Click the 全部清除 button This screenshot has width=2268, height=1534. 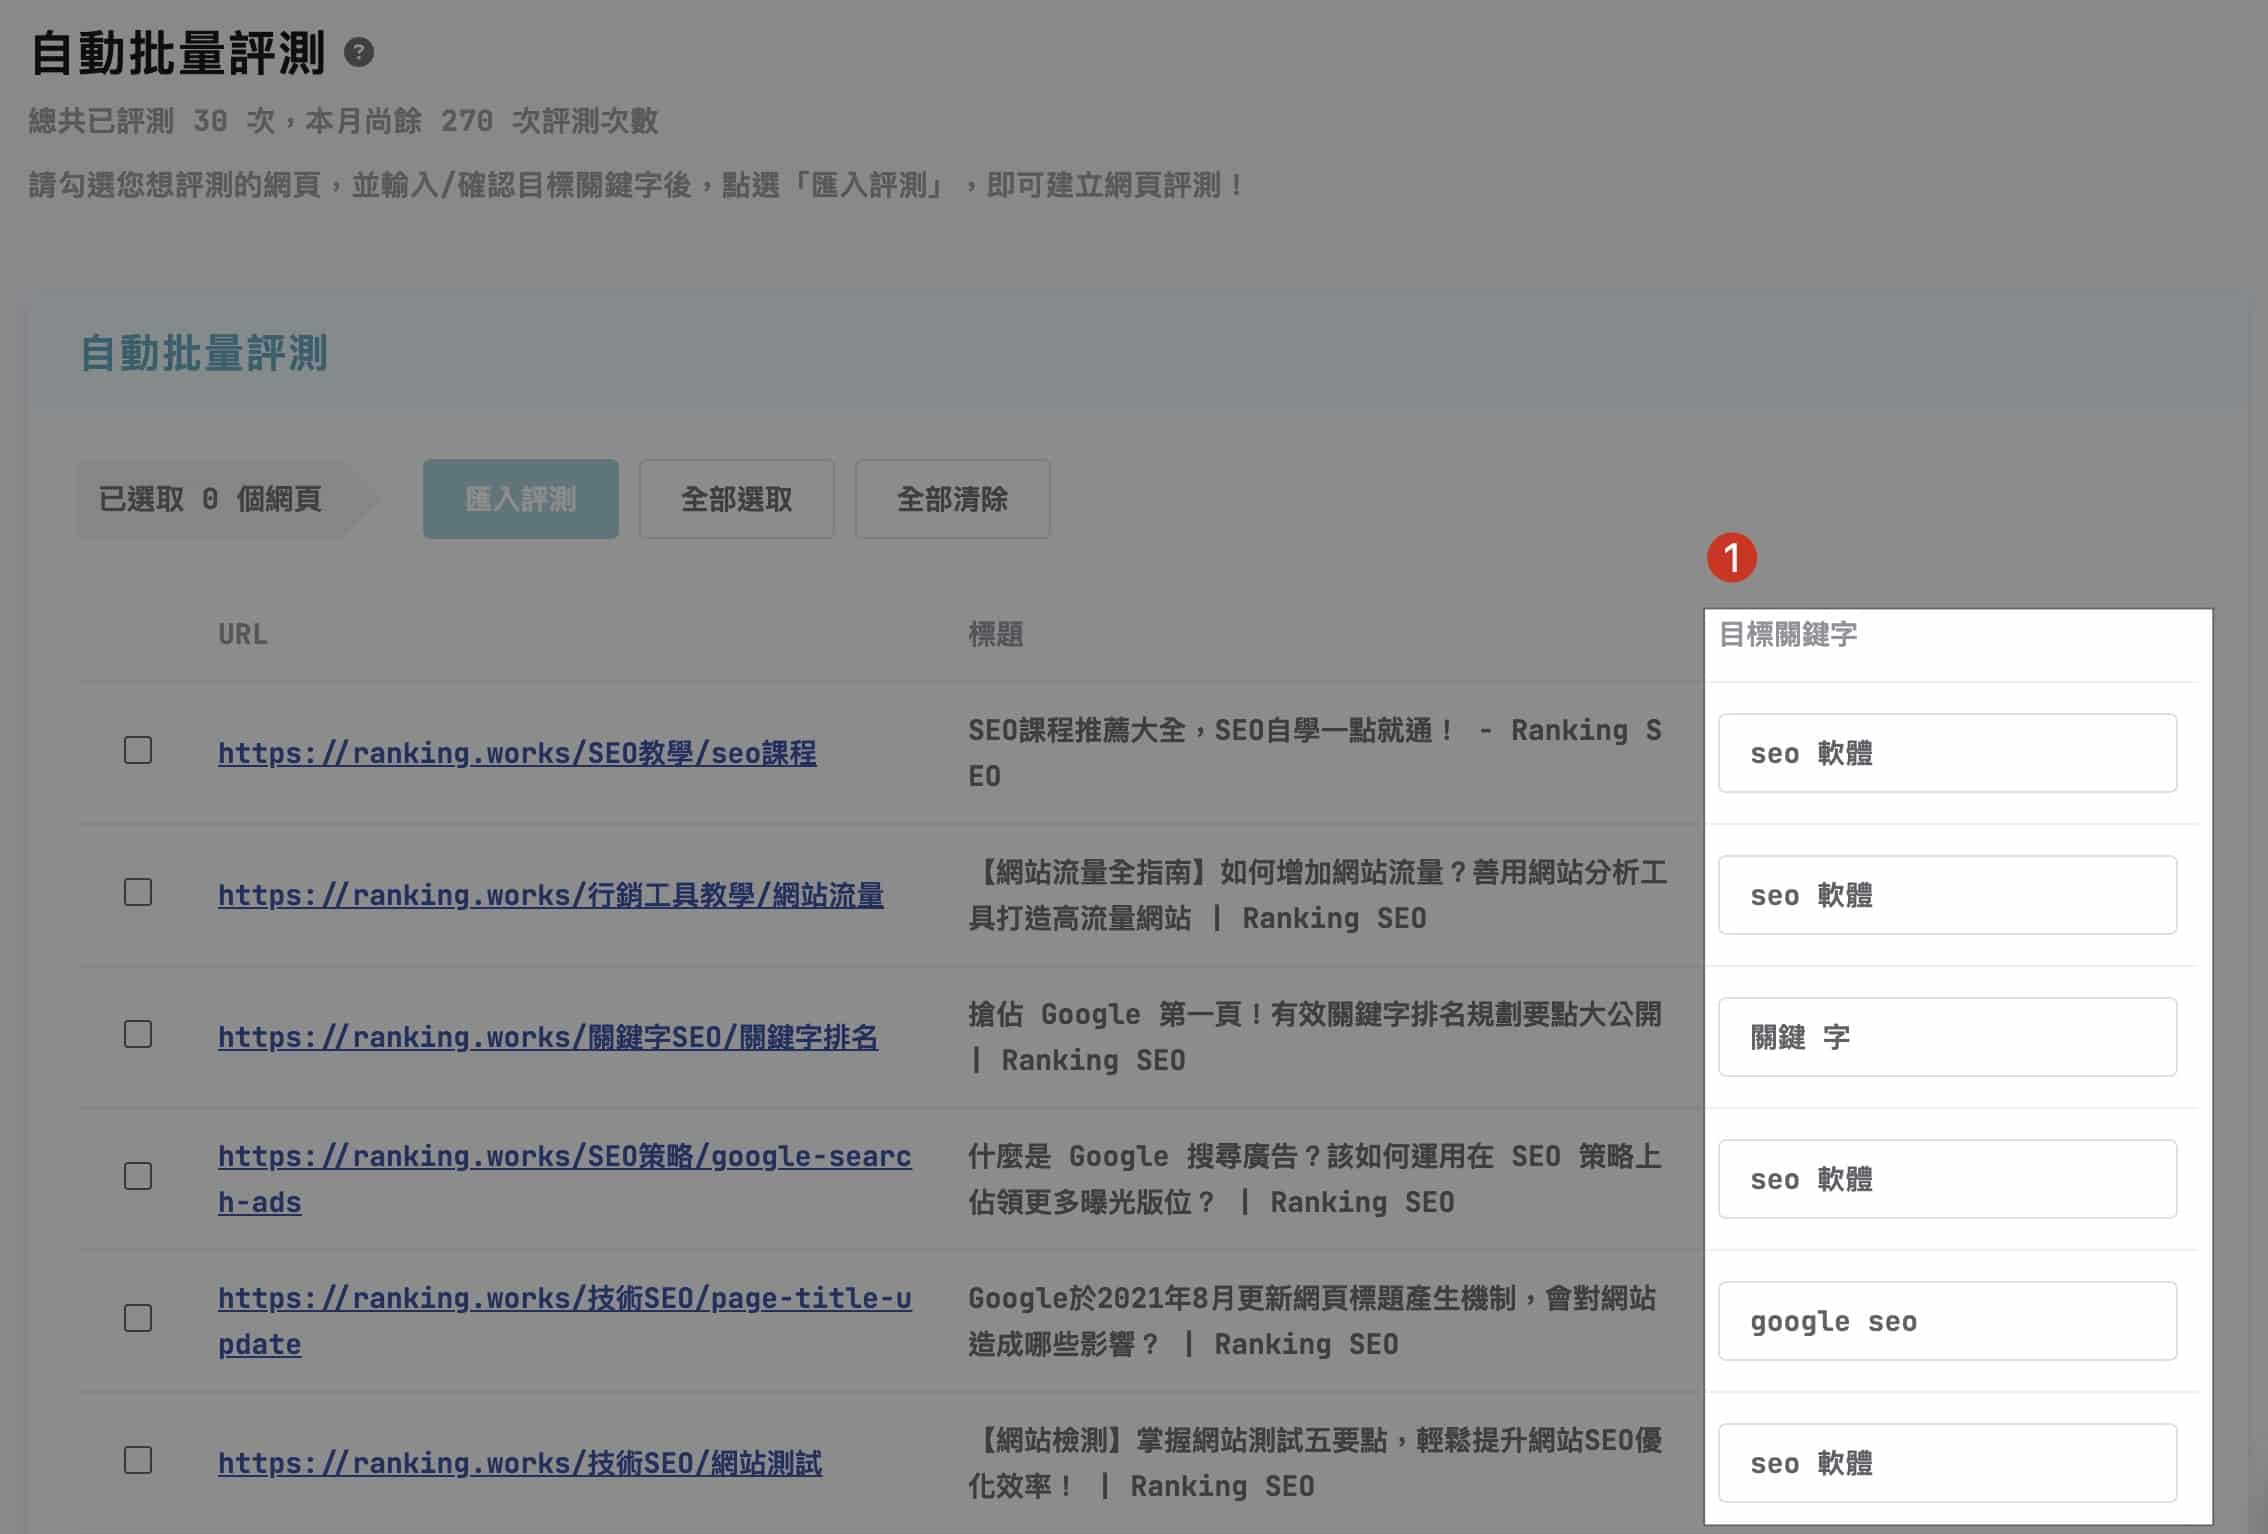(x=952, y=499)
